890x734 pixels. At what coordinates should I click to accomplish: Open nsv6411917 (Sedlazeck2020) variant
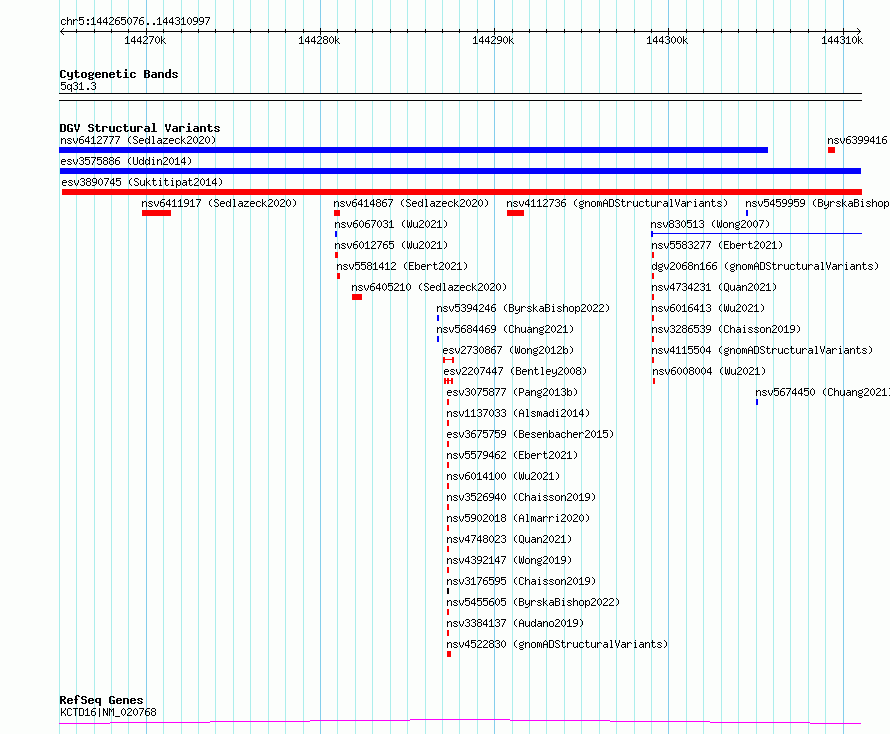click(219, 203)
